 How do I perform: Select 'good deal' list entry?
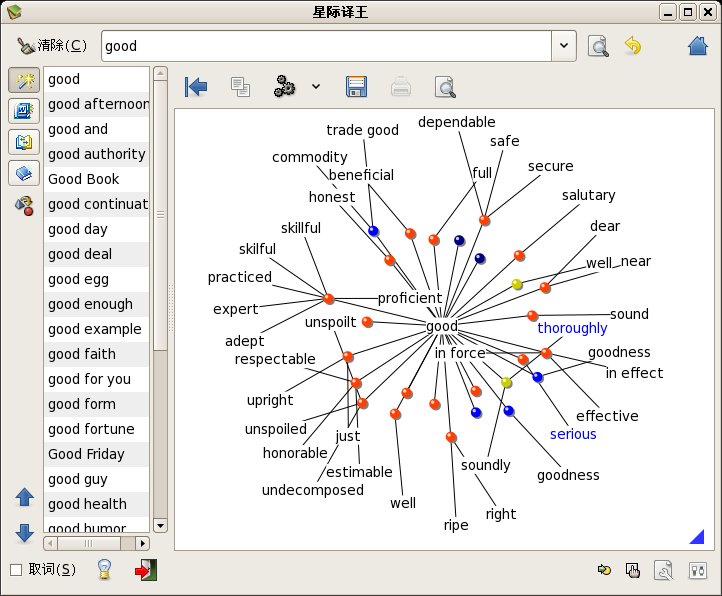96,254
